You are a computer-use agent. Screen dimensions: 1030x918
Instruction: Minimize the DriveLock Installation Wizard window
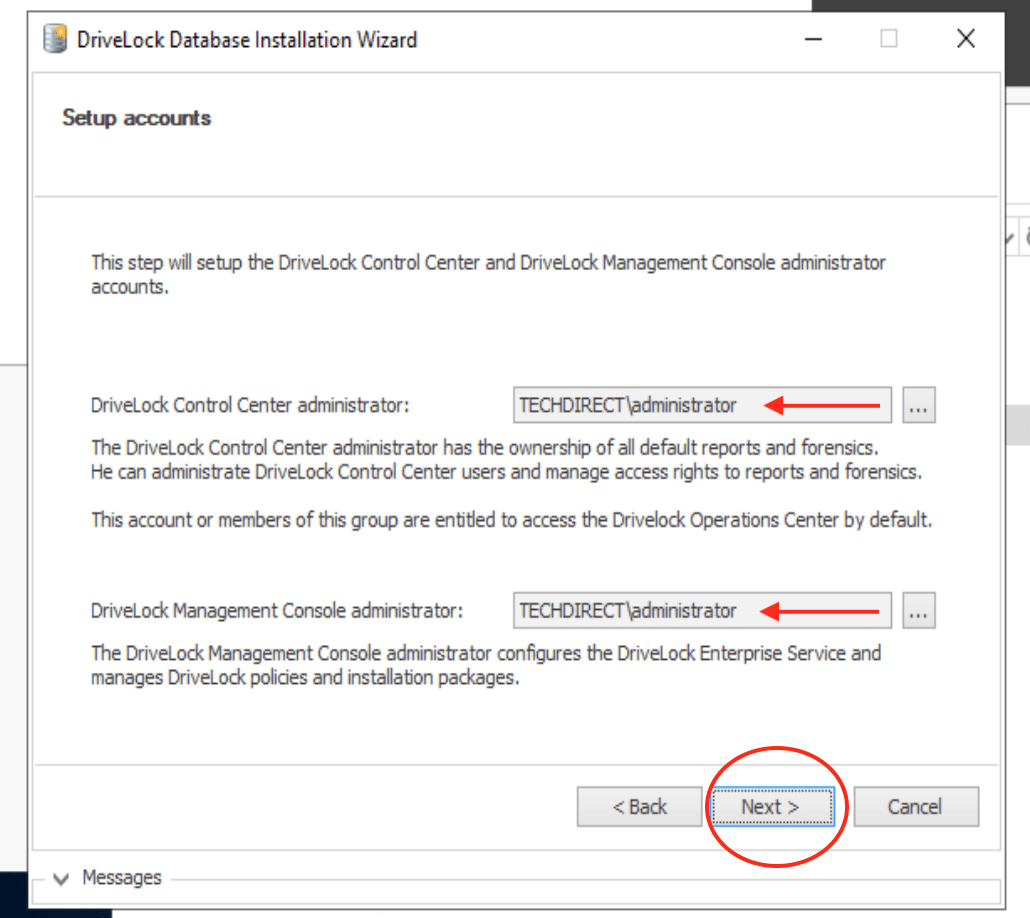(815, 40)
